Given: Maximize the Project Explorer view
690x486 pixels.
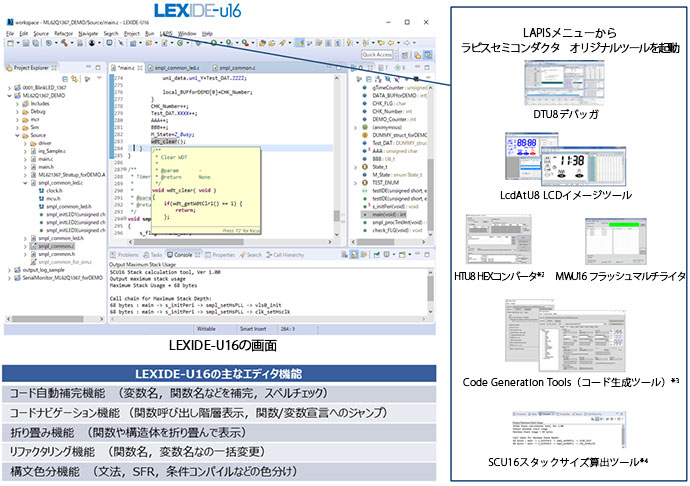Looking at the screenshot, I should (98, 67).
